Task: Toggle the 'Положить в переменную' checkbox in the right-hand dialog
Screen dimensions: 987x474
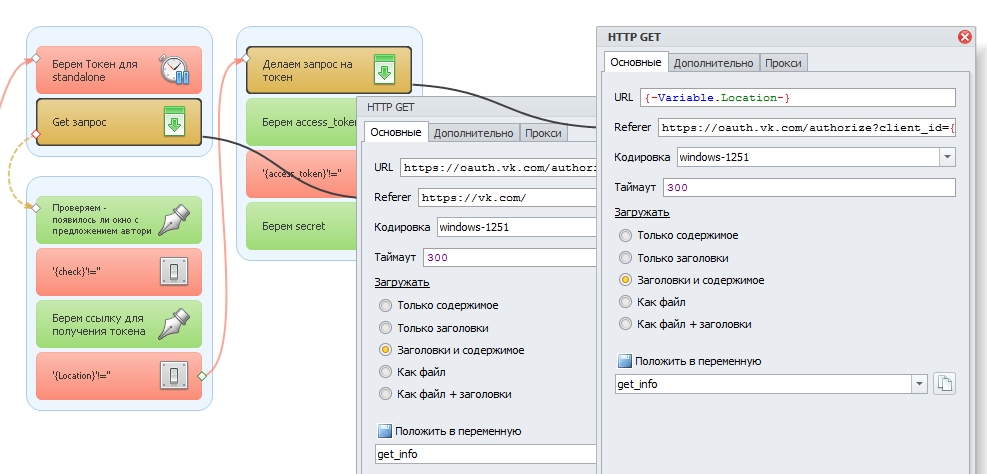Action: 625,361
